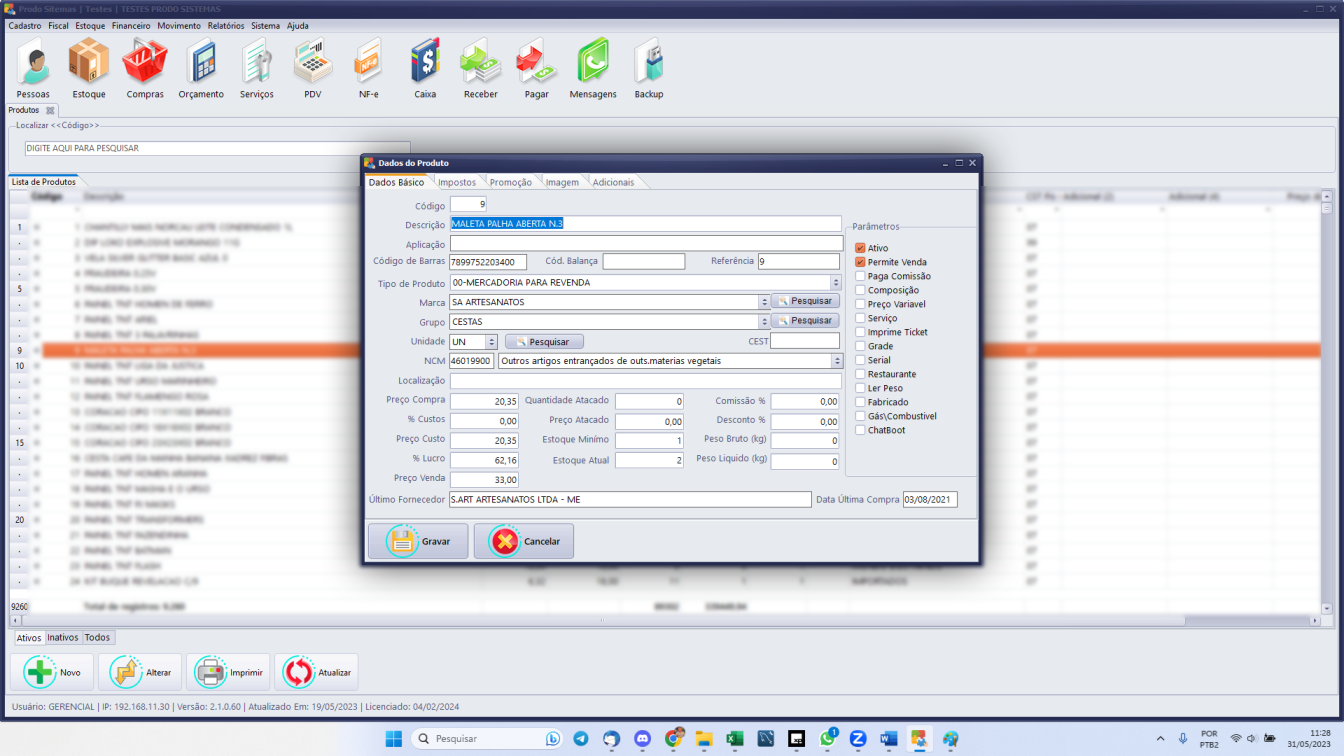The width and height of the screenshot is (1344, 756).
Task: Open the PDV cash register icon
Action: [313, 68]
